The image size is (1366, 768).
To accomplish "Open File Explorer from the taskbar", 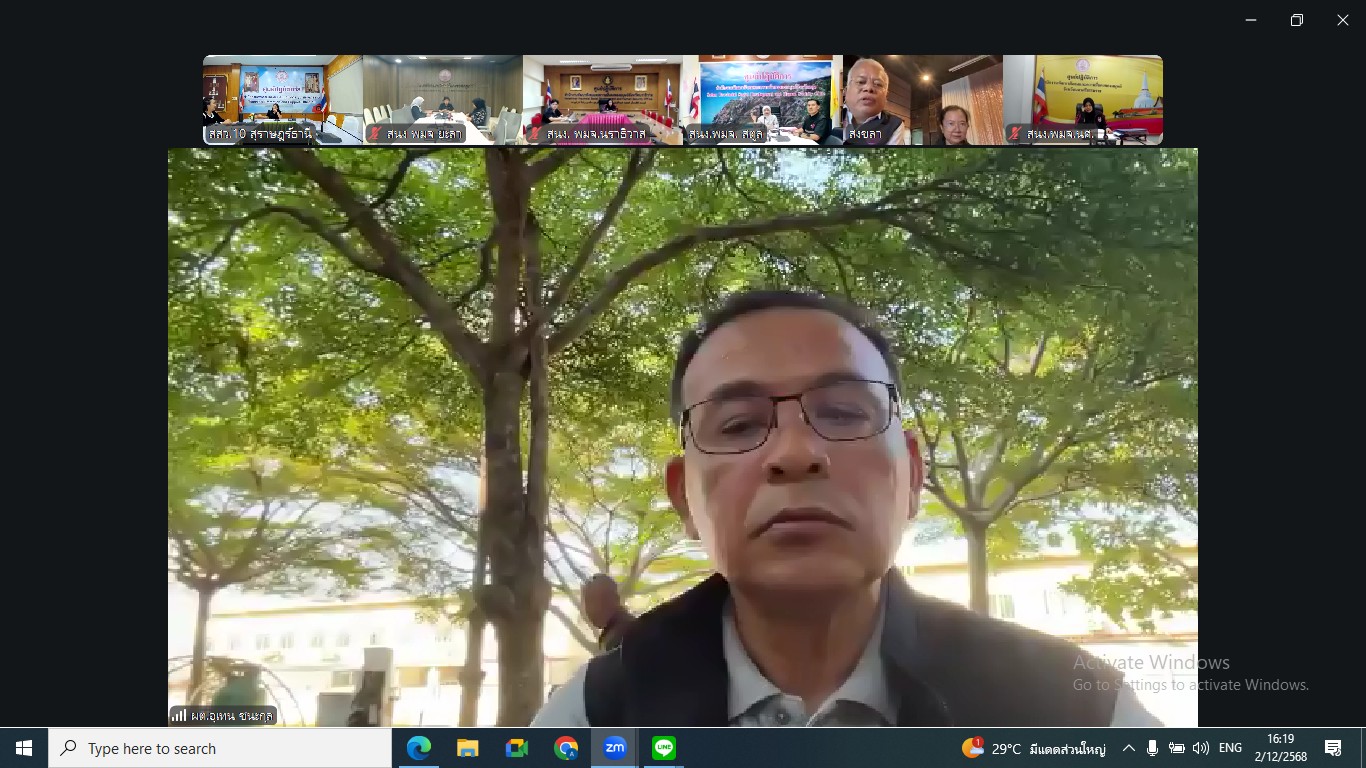I will click(x=467, y=748).
